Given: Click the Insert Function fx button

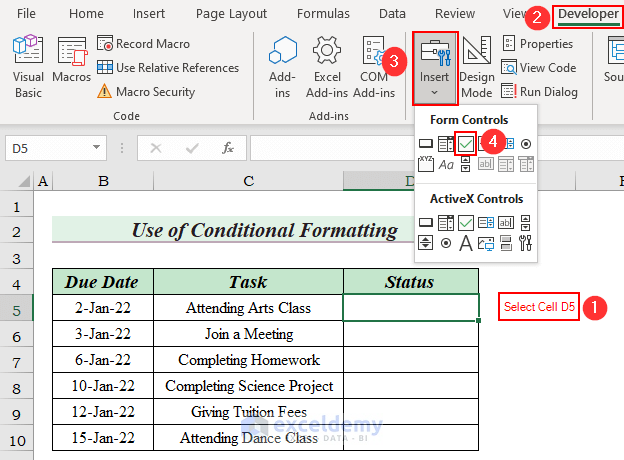Looking at the screenshot, I should coord(228,148).
